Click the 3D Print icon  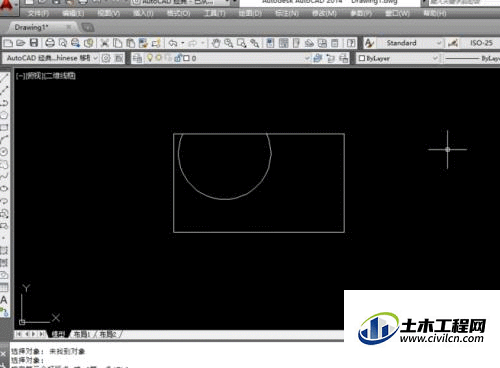(88, 43)
